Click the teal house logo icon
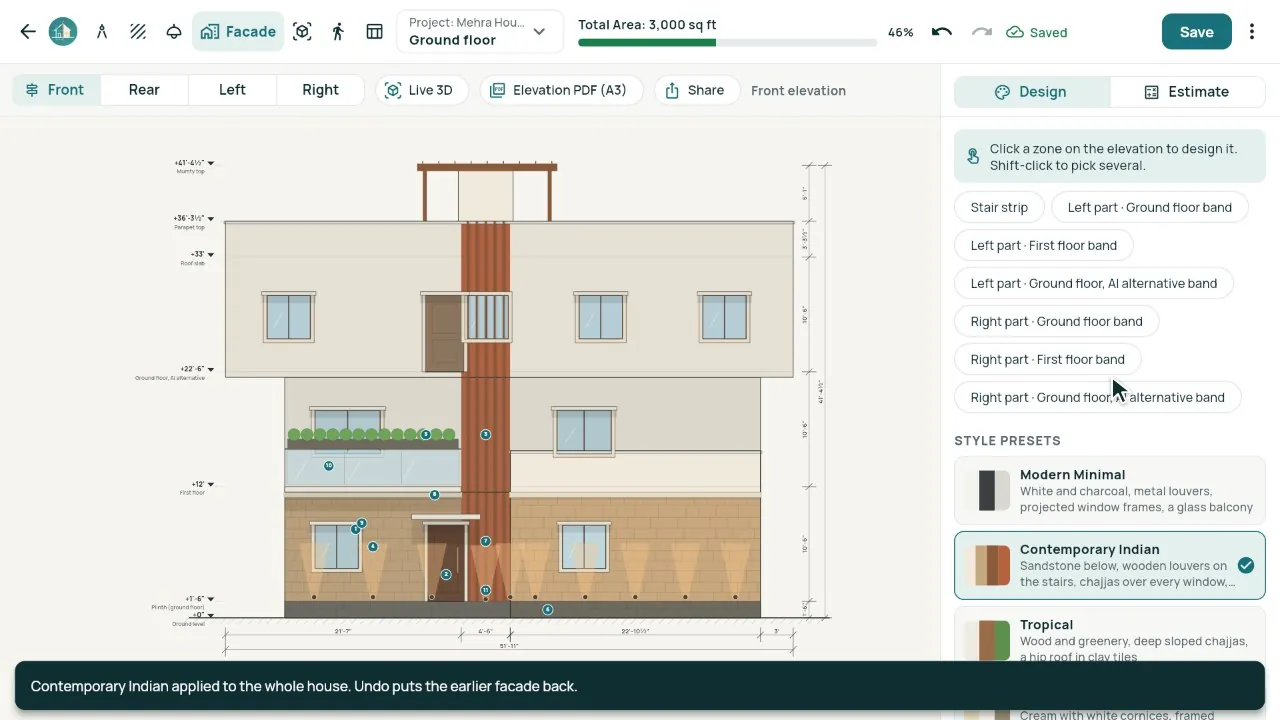This screenshot has height=720, width=1280. (63, 32)
